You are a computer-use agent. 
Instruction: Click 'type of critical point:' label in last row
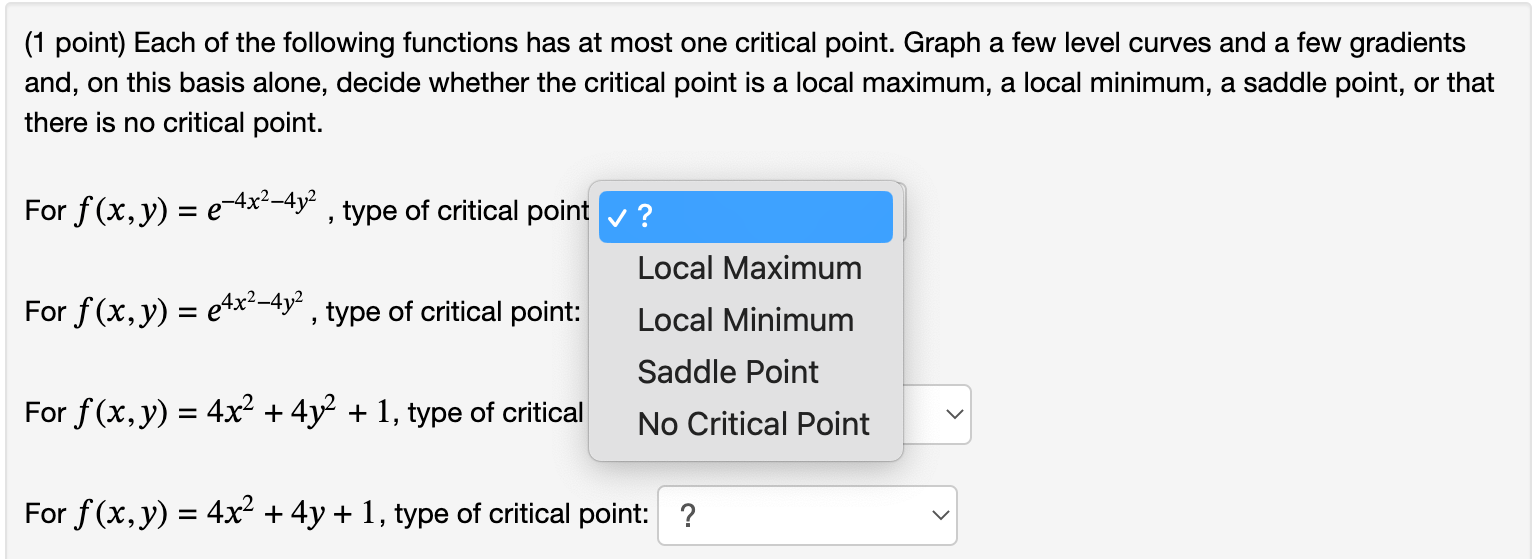521,515
